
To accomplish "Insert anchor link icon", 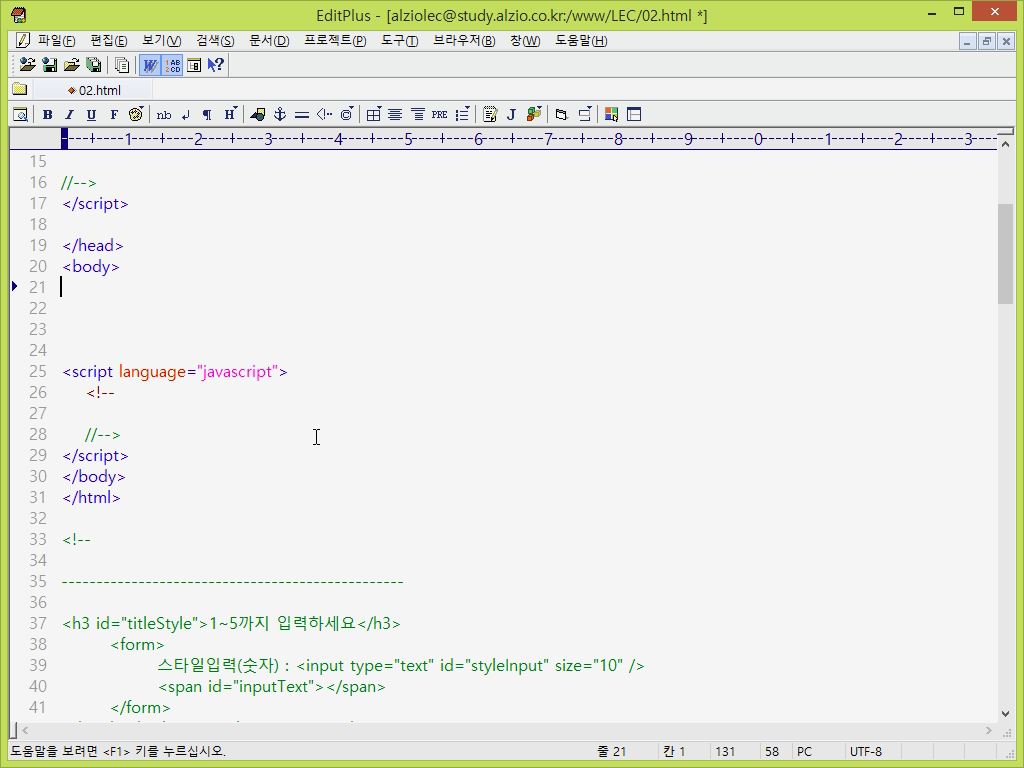I will coord(280,114).
